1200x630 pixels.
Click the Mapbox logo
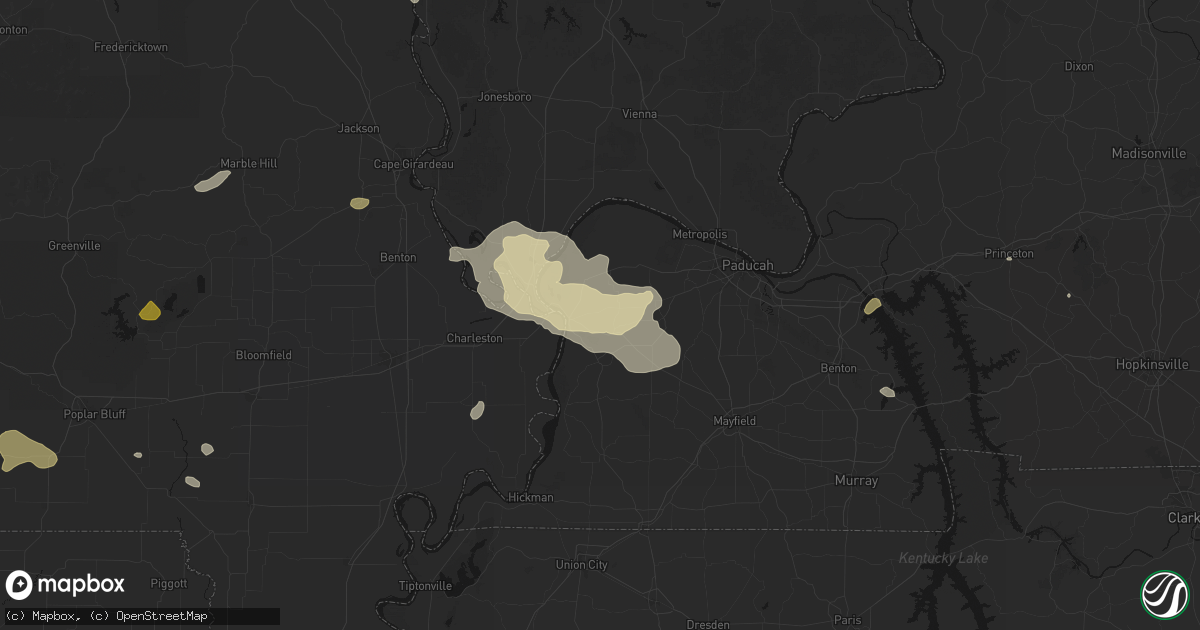[x=66, y=585]
